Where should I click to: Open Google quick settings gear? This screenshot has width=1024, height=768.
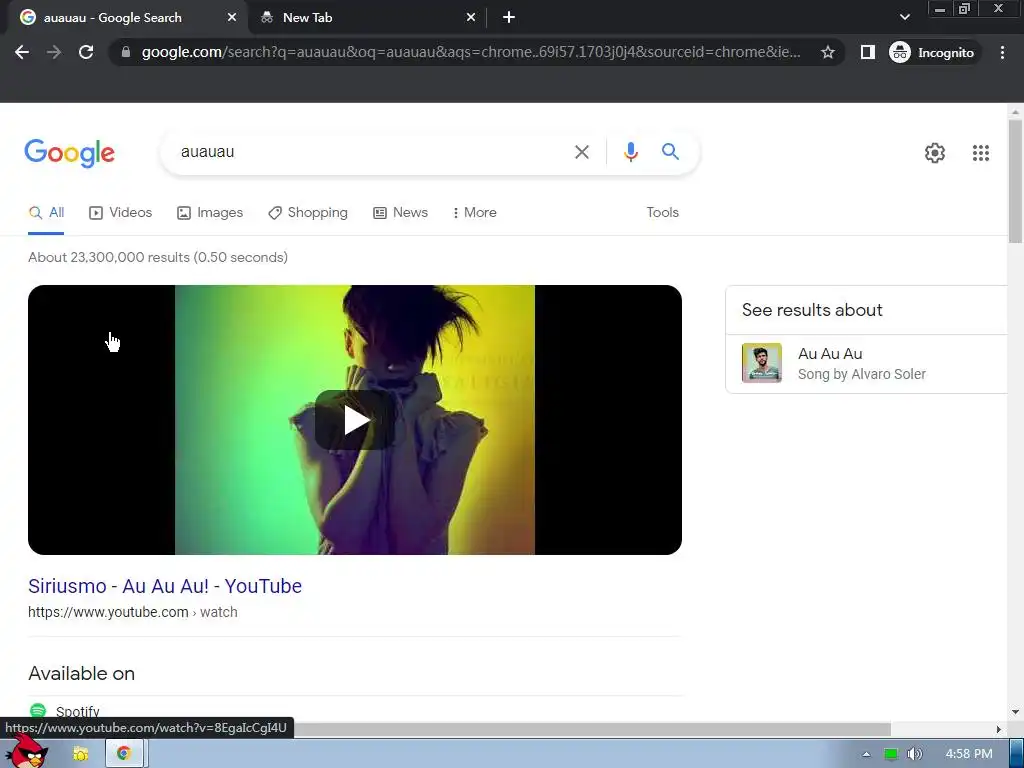[x=935, y=153]
